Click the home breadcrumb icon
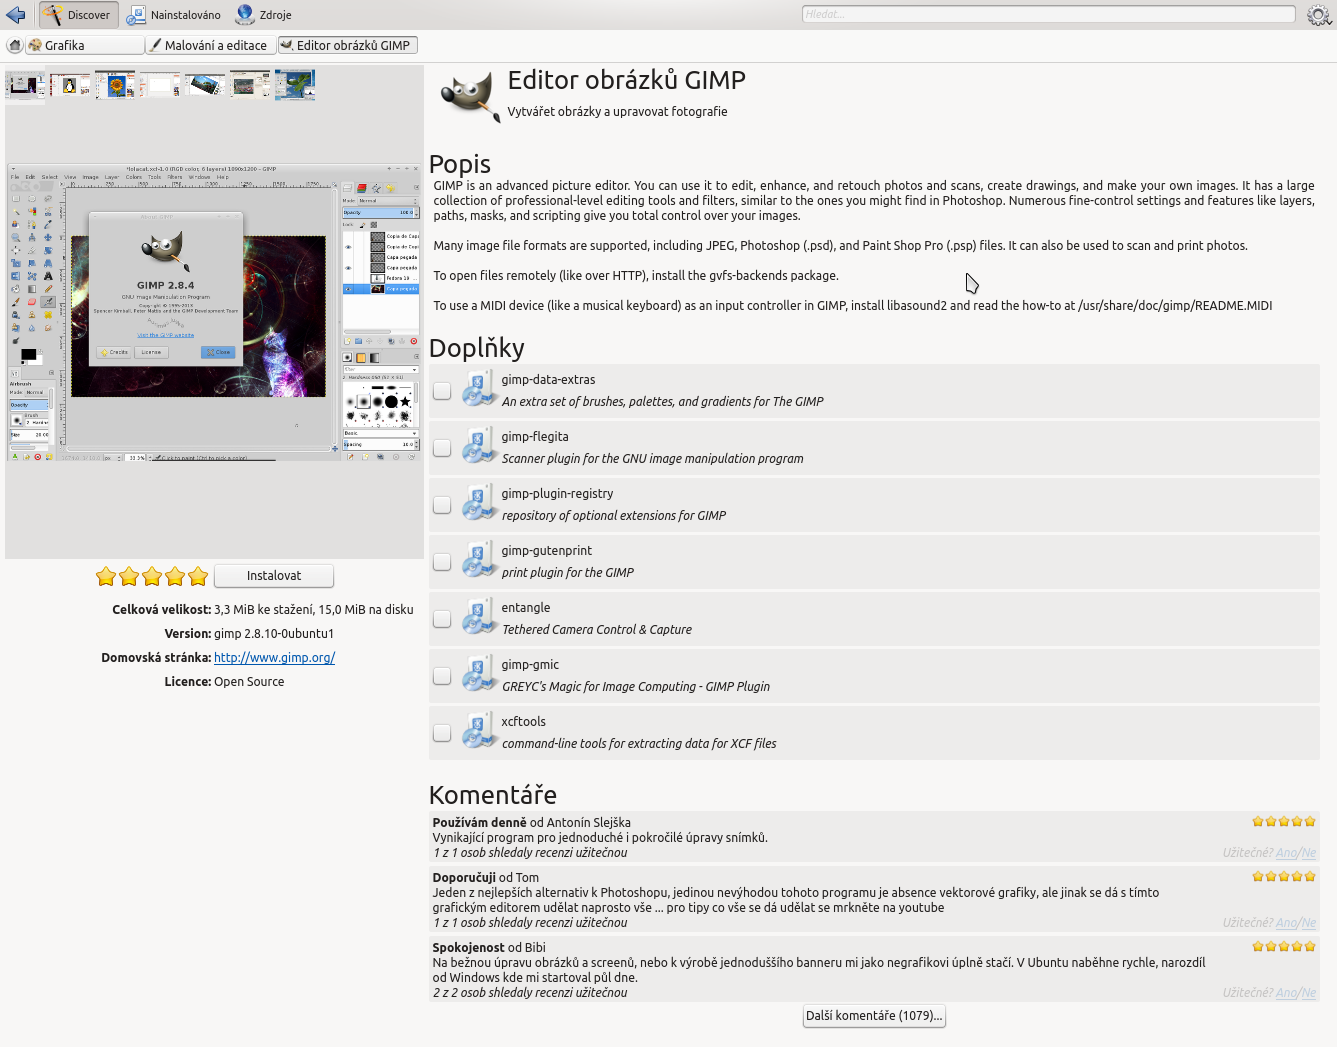Viewport: 1337px width, 1047px height. tap(15, 45)
